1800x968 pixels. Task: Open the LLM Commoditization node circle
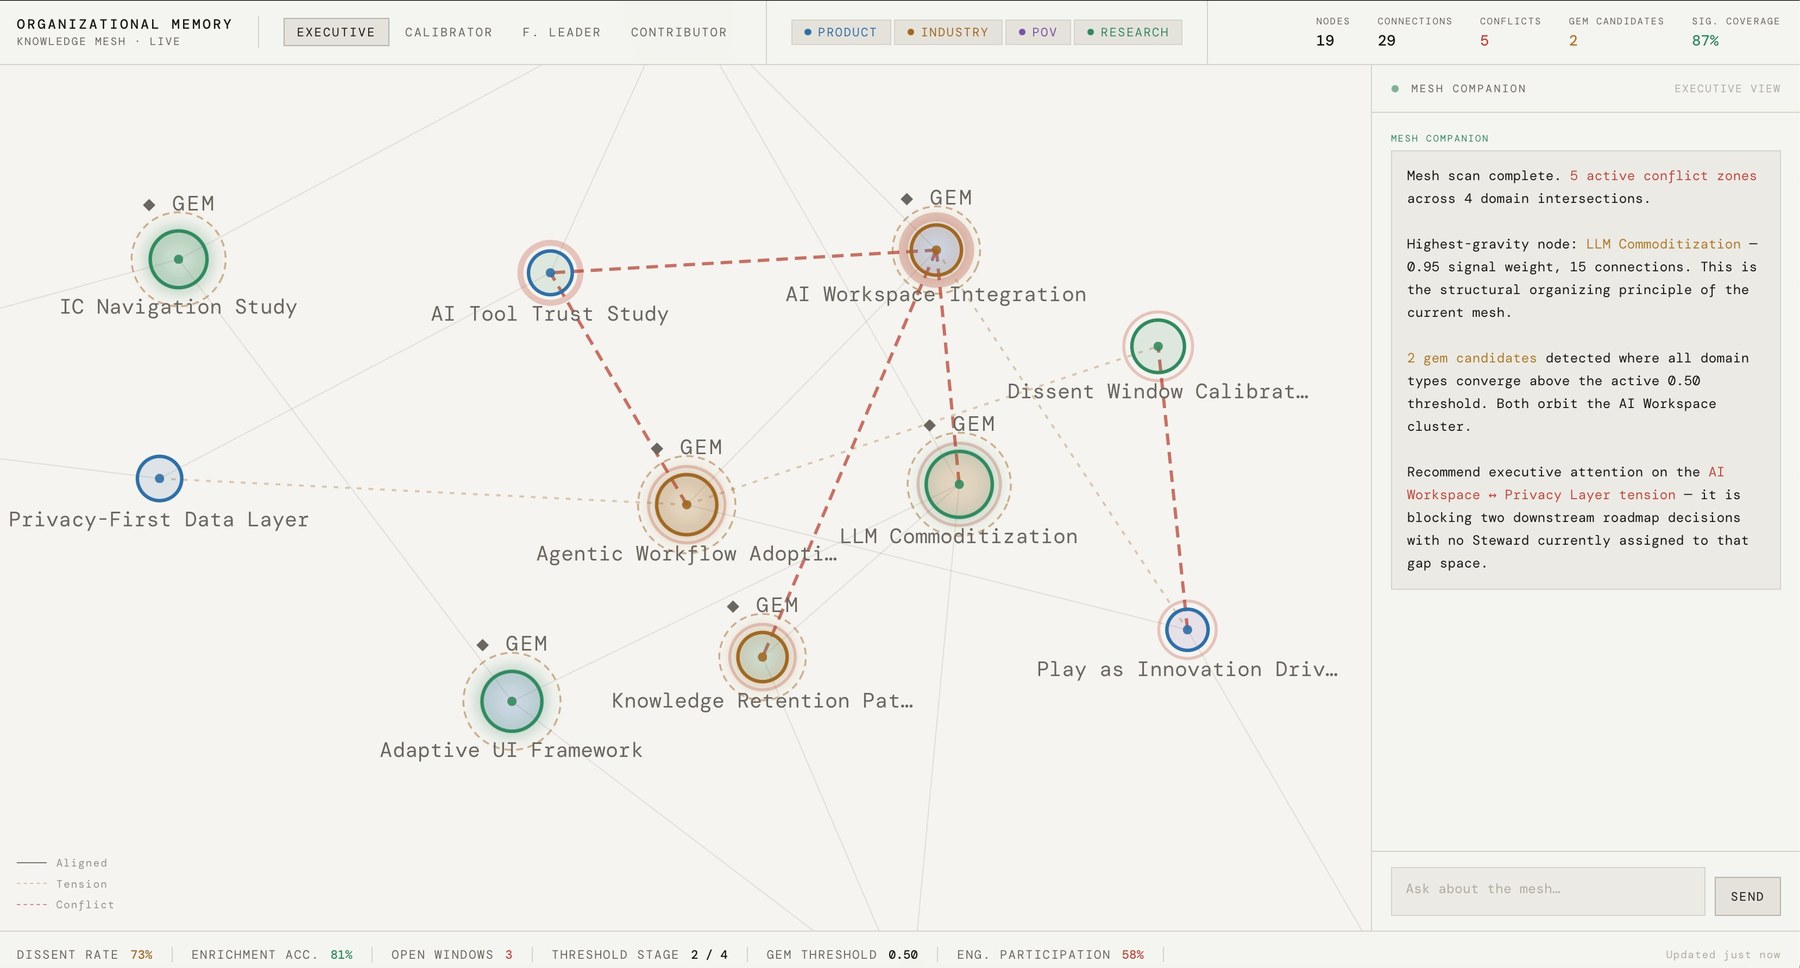[959, 484]
